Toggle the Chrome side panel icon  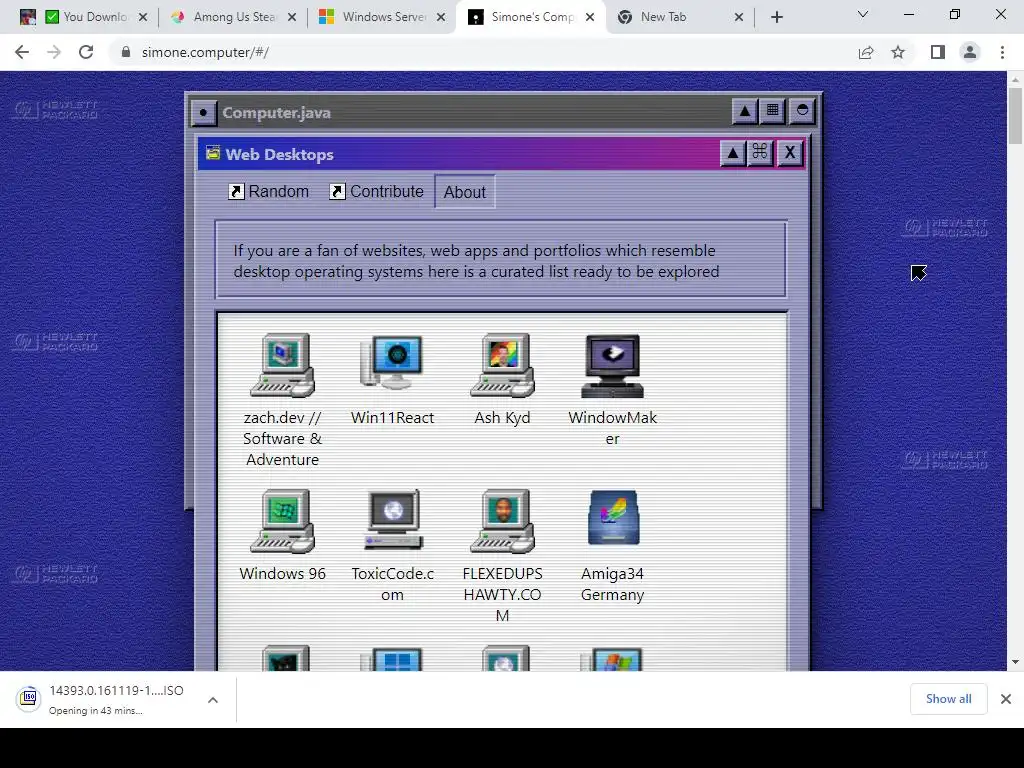pyautogui.click(x=938, y=52)
